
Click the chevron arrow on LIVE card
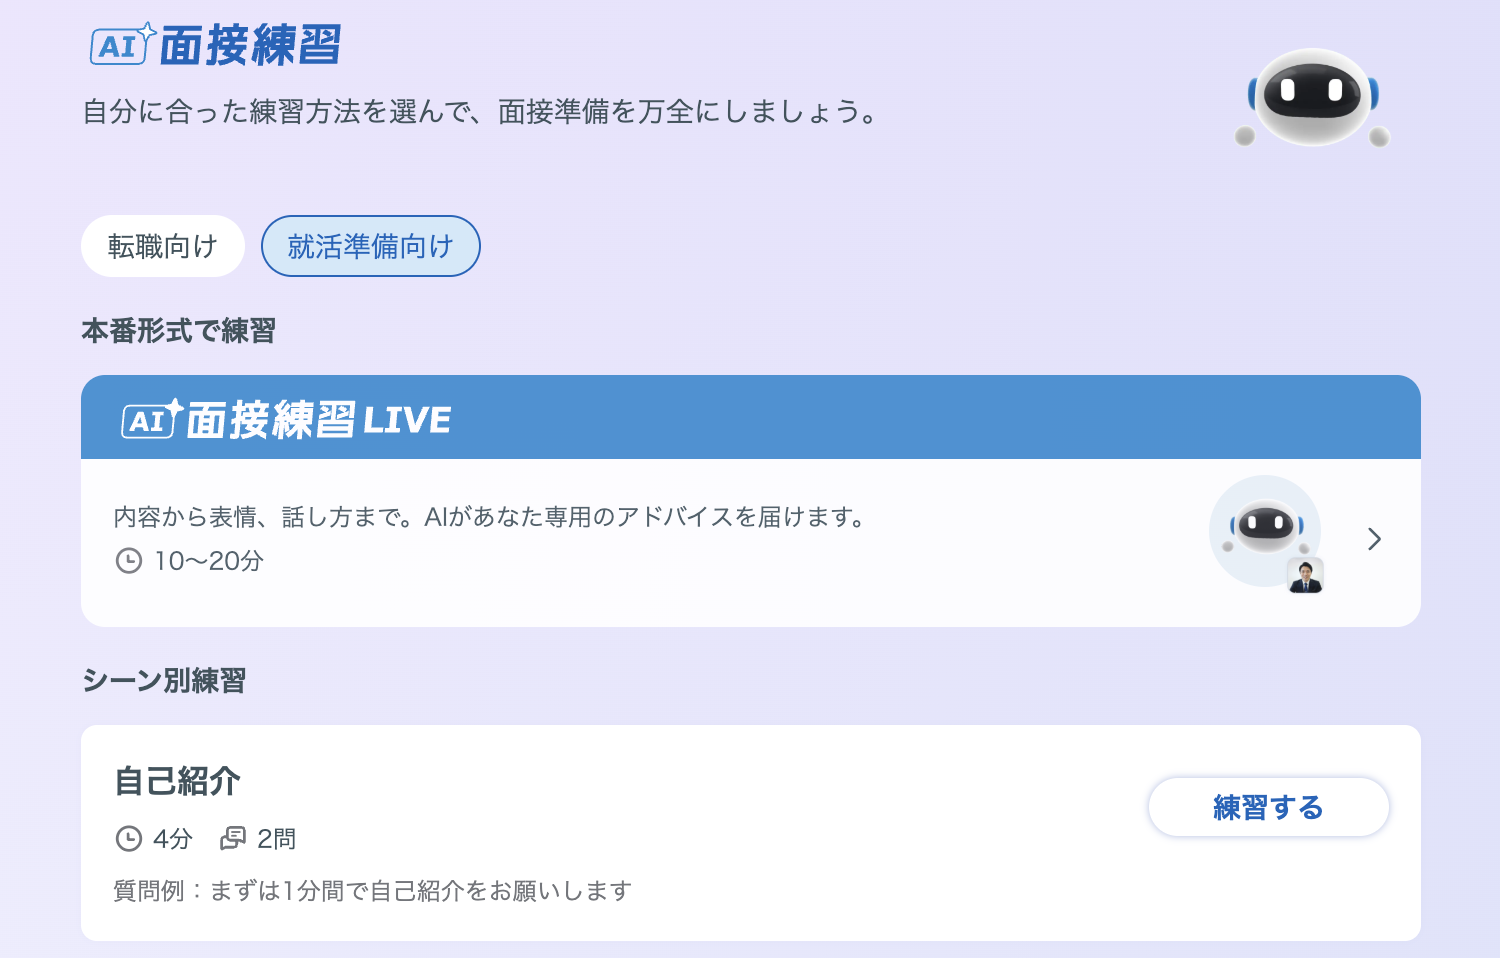click(x=1375, y=539)
